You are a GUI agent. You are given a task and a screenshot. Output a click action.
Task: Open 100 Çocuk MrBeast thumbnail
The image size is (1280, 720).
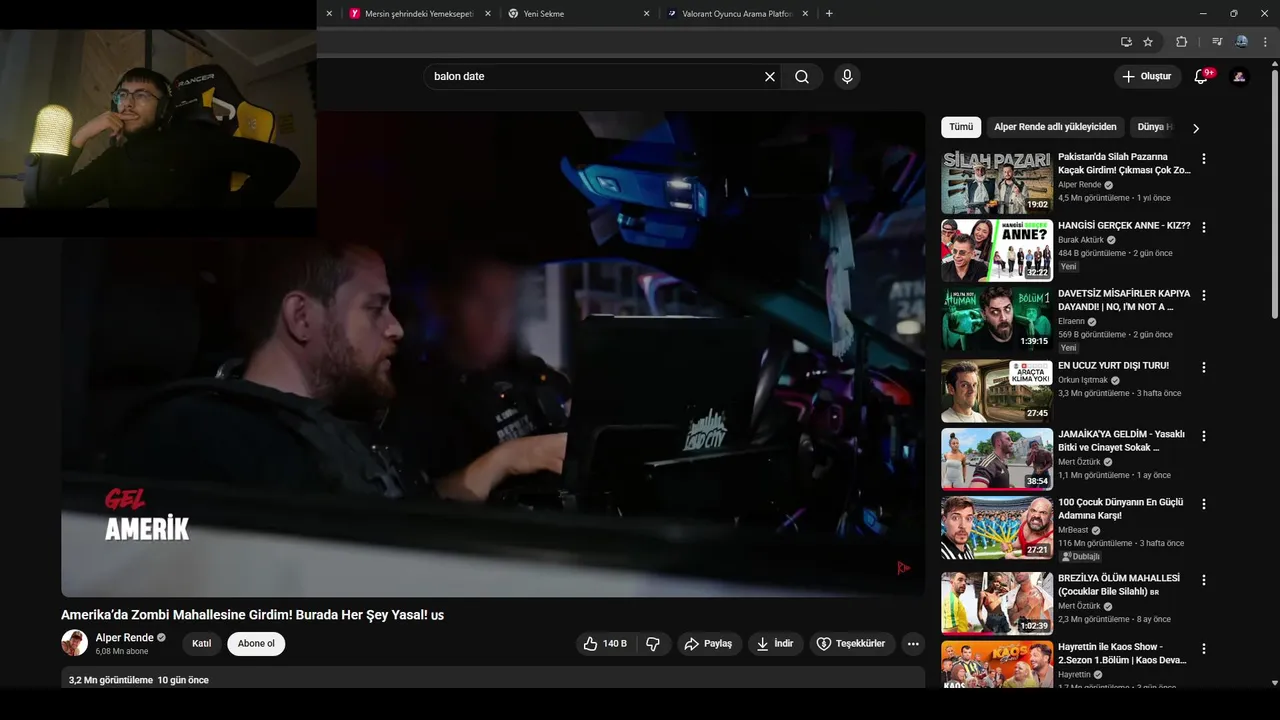tap(997, 527)
